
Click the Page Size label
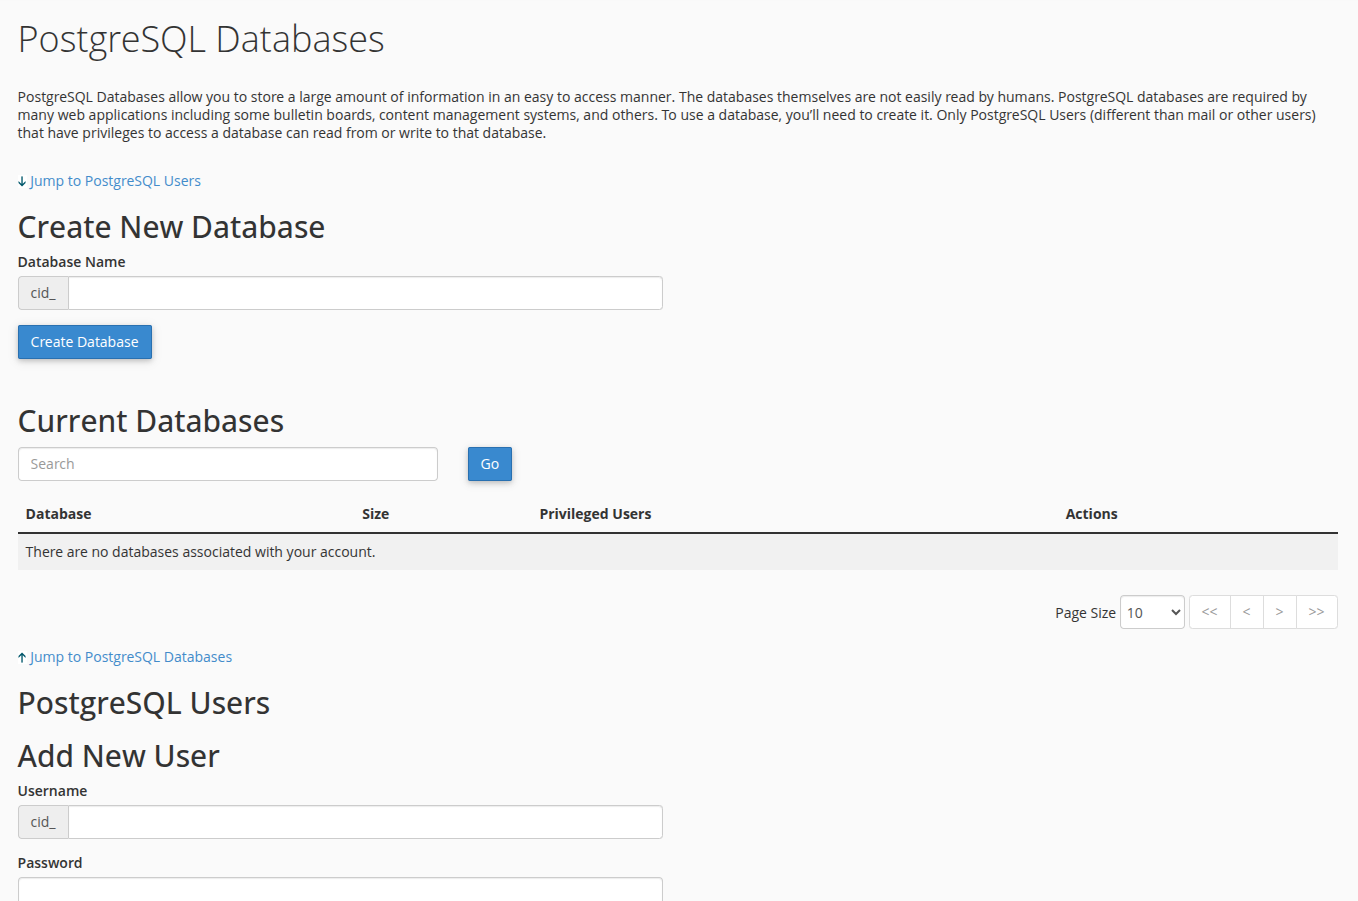tap(1085, 613)
